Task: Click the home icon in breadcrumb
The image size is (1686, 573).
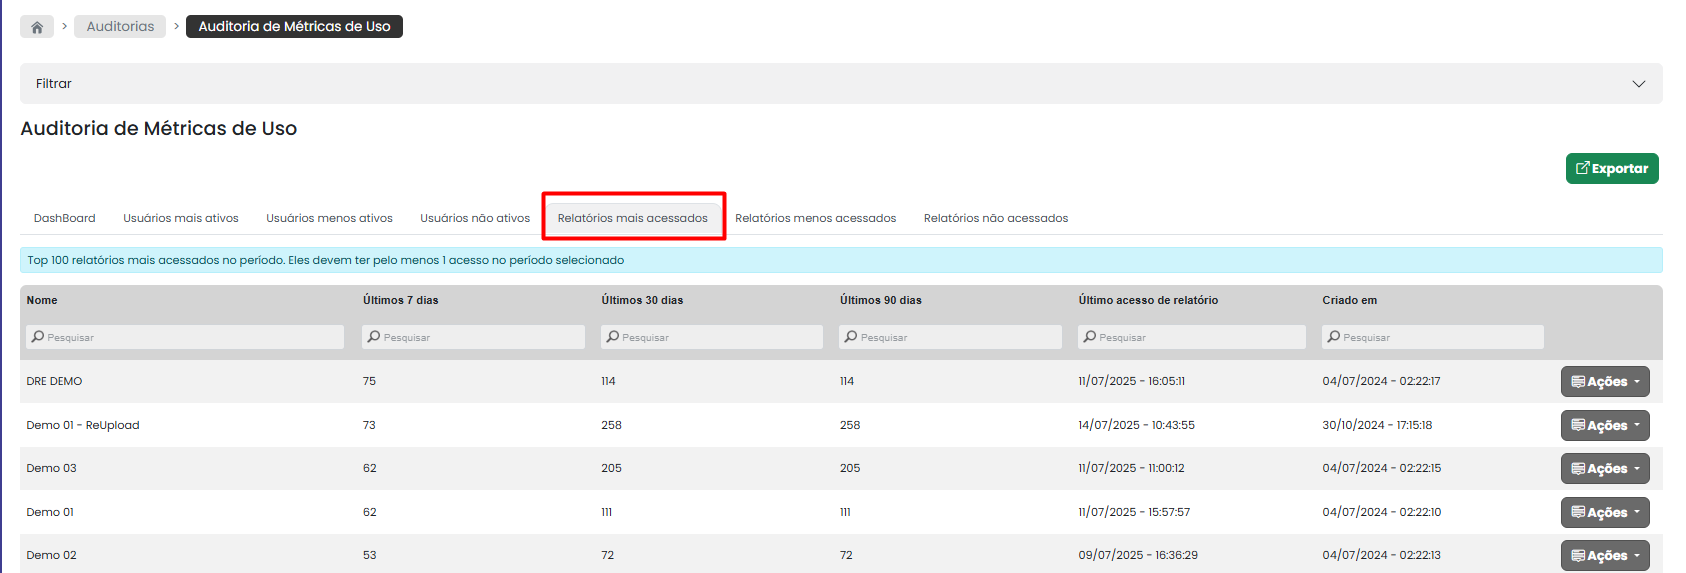Action: pos(37,27)
